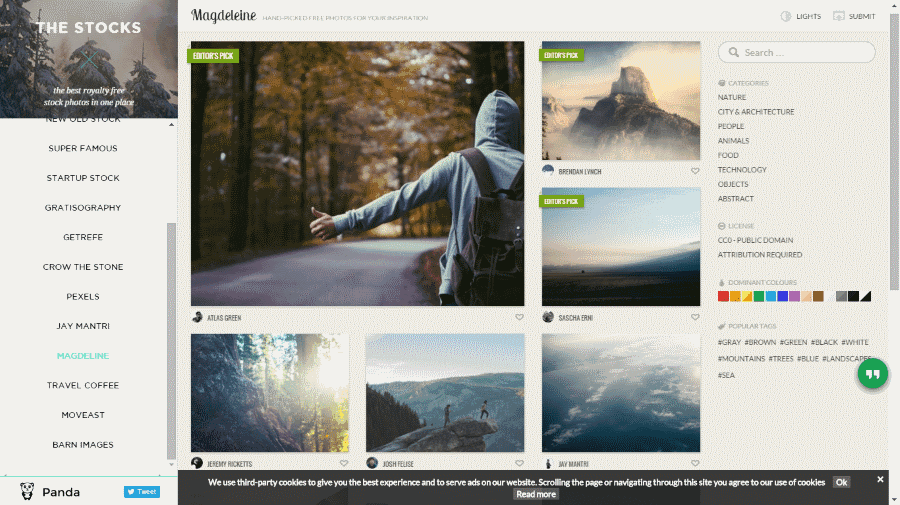Pick the red dominant colour swatch
Viewport: 900px width, 505px height.
[x=723, y=296]
